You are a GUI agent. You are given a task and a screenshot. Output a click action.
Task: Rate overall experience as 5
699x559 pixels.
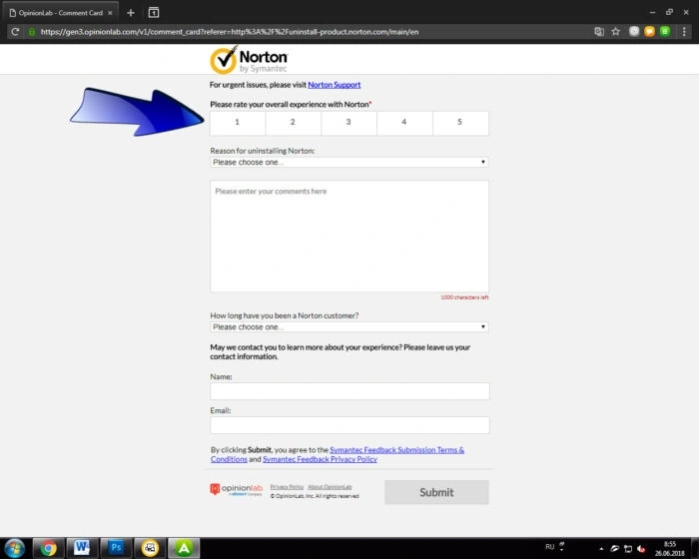click(x=460, y=123)
